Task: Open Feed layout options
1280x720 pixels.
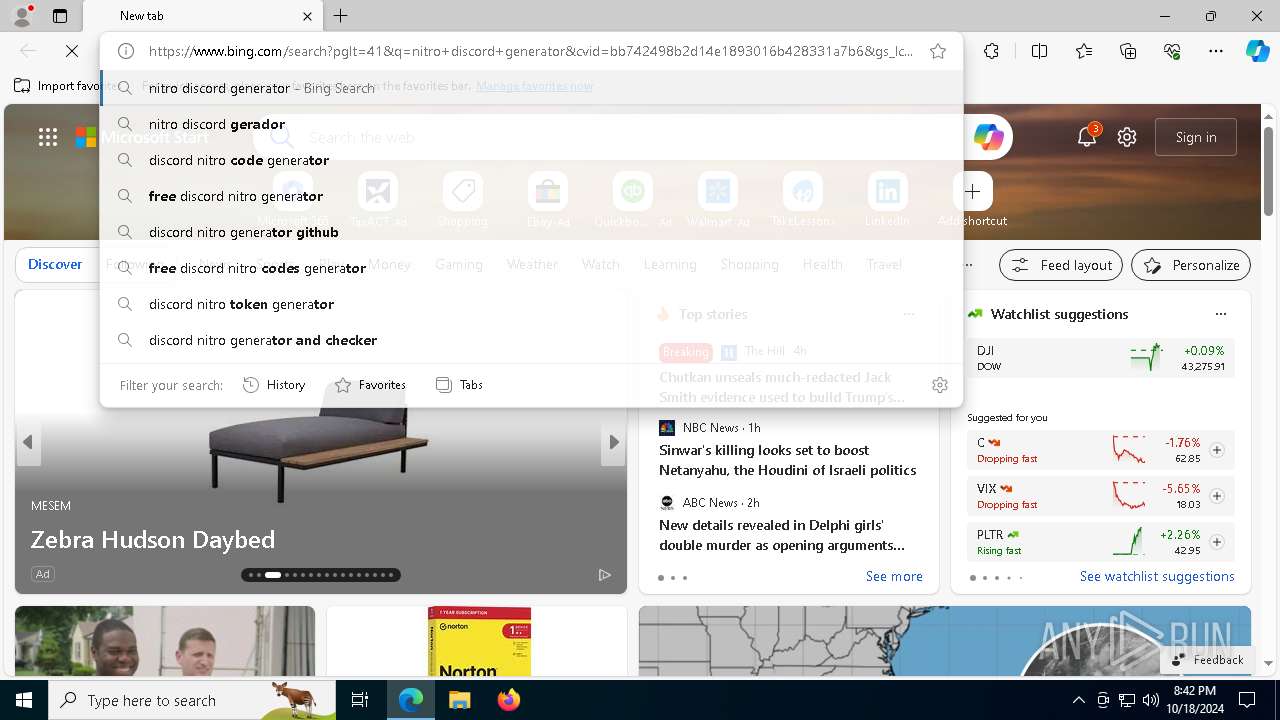Action: (1062, 265)
